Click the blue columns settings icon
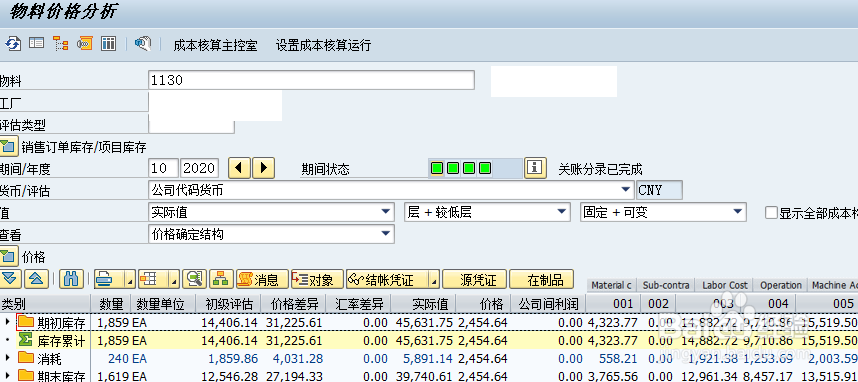The height and width of the screenshot is (382, 858). tap(108, 44)
